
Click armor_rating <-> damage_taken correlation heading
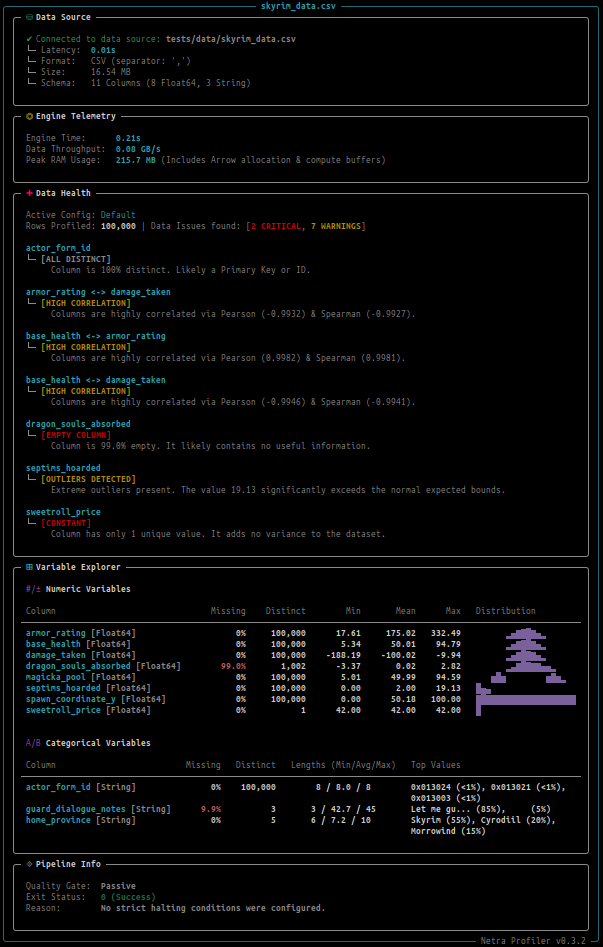click(x=98, y=292)
